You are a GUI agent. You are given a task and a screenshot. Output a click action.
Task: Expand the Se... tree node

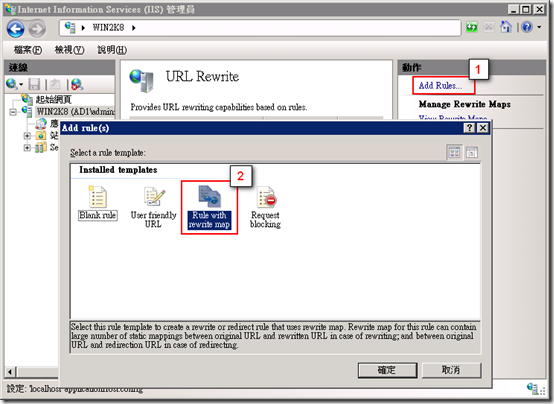point(27,147)
